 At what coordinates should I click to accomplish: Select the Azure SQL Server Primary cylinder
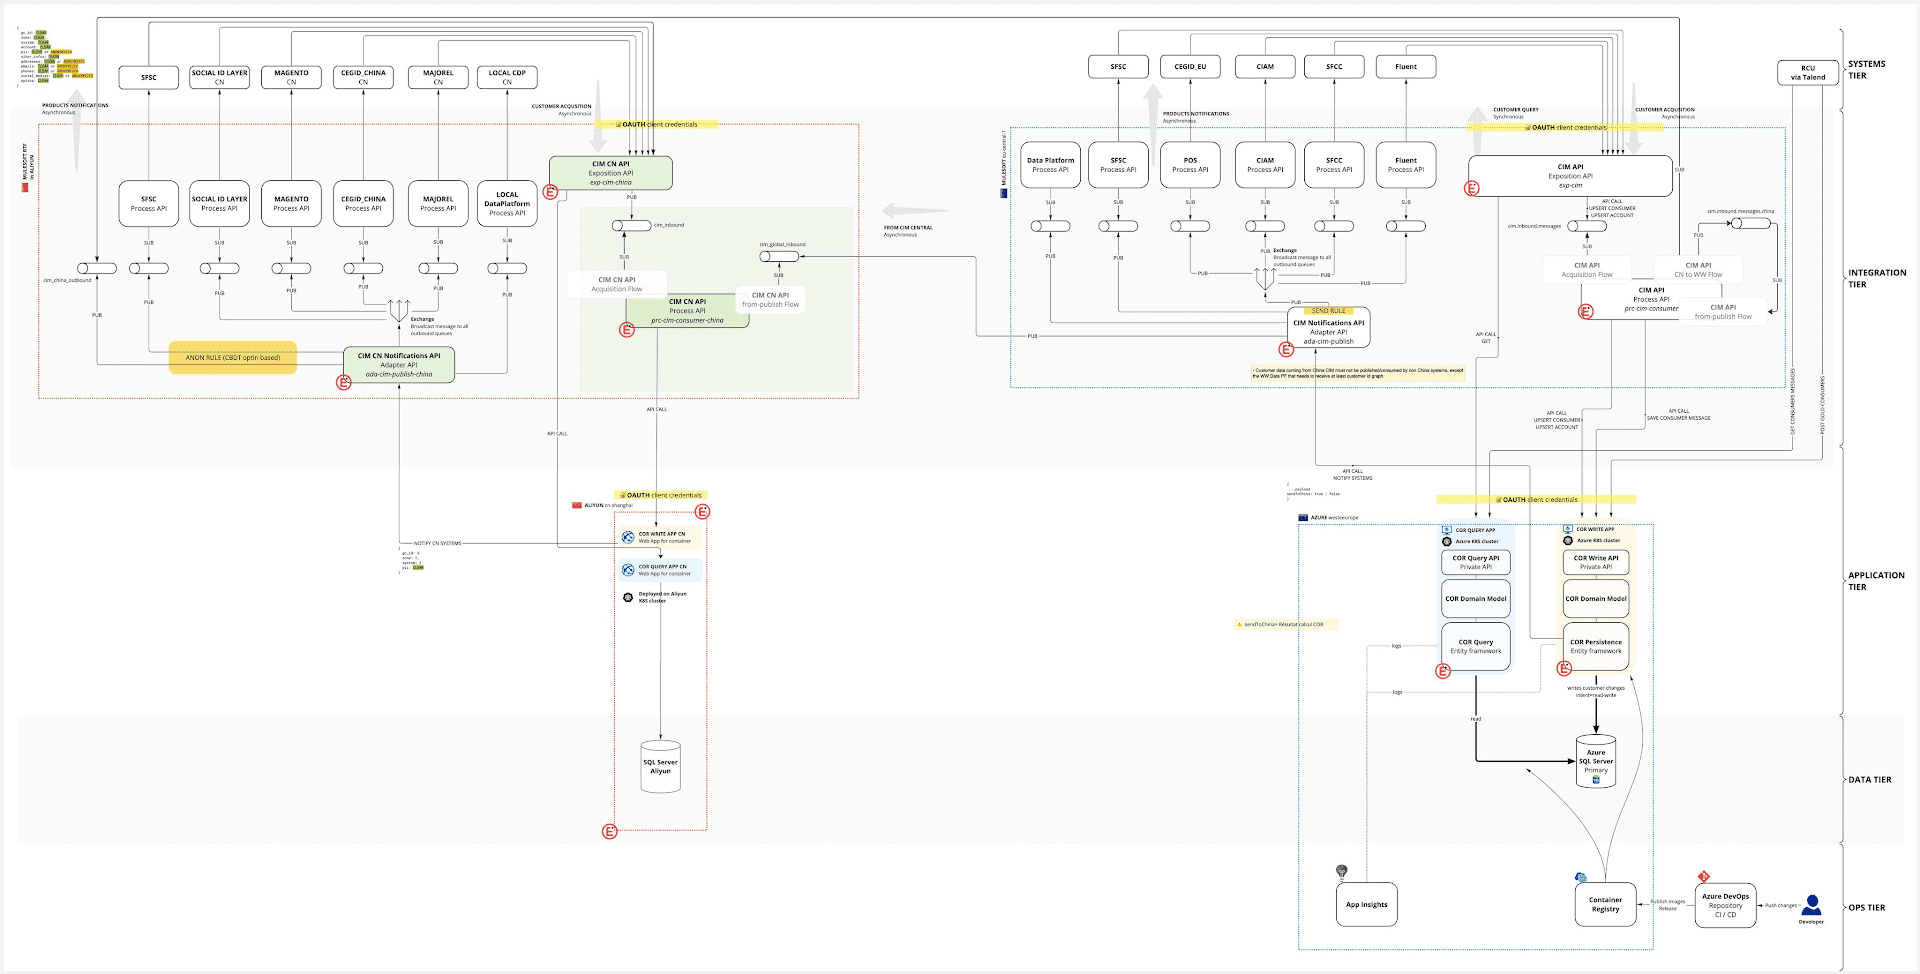(1596, 762)
